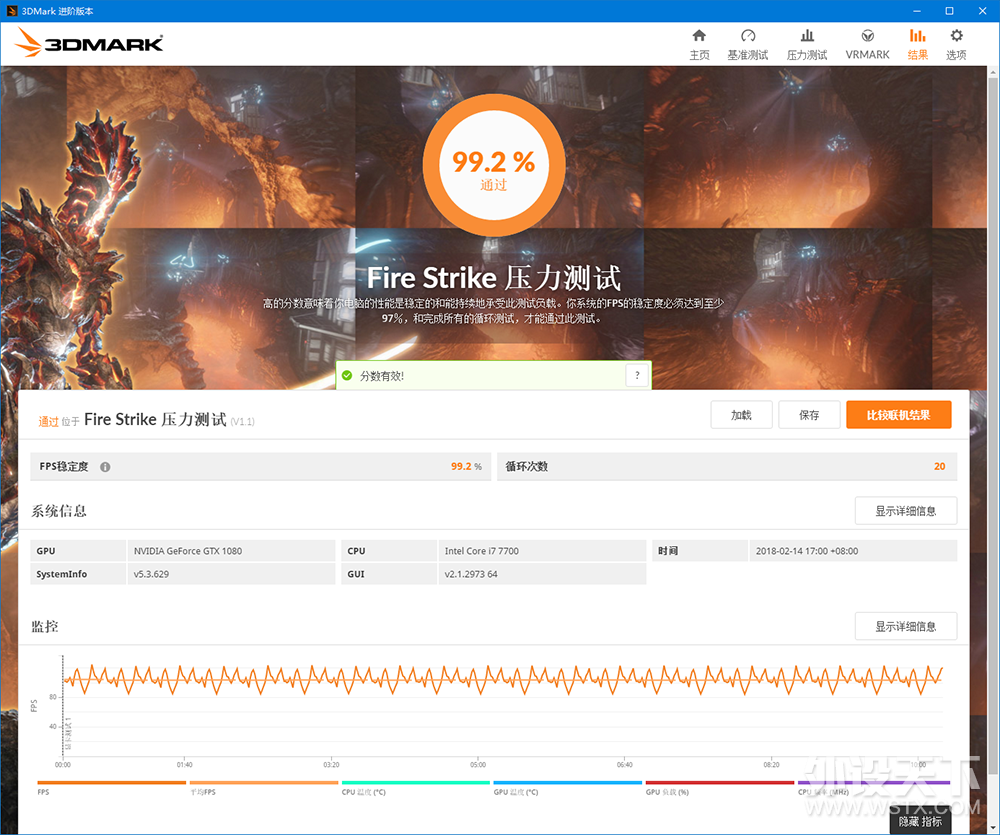Go to the 主页 home icon

pos(699,36)
